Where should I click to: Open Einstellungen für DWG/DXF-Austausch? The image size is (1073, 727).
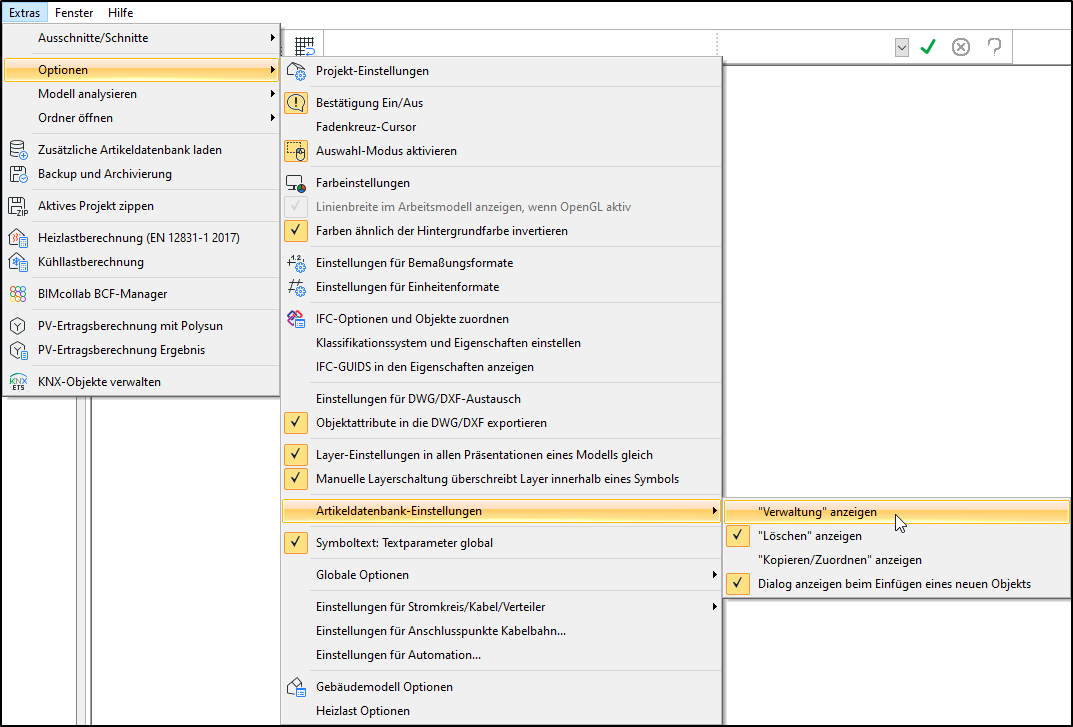502,399
